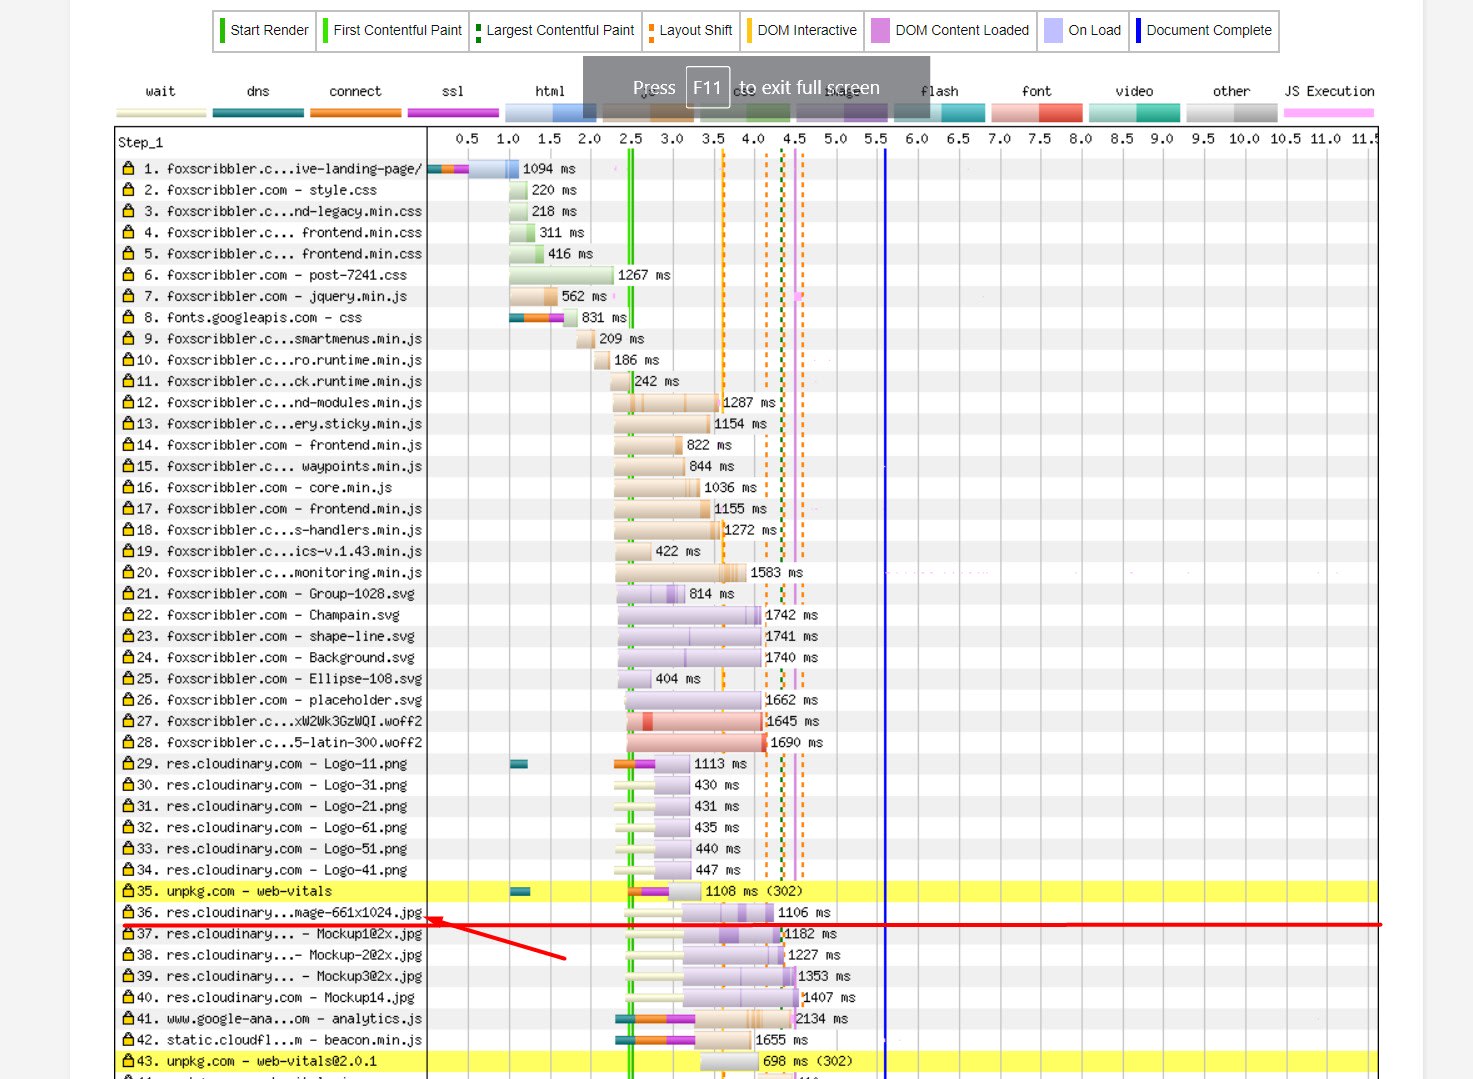This screenshot has height=1079, width=1473.
Task: Open request 3 nd-legacy.min.css row
Action: [x=747, y=211]
